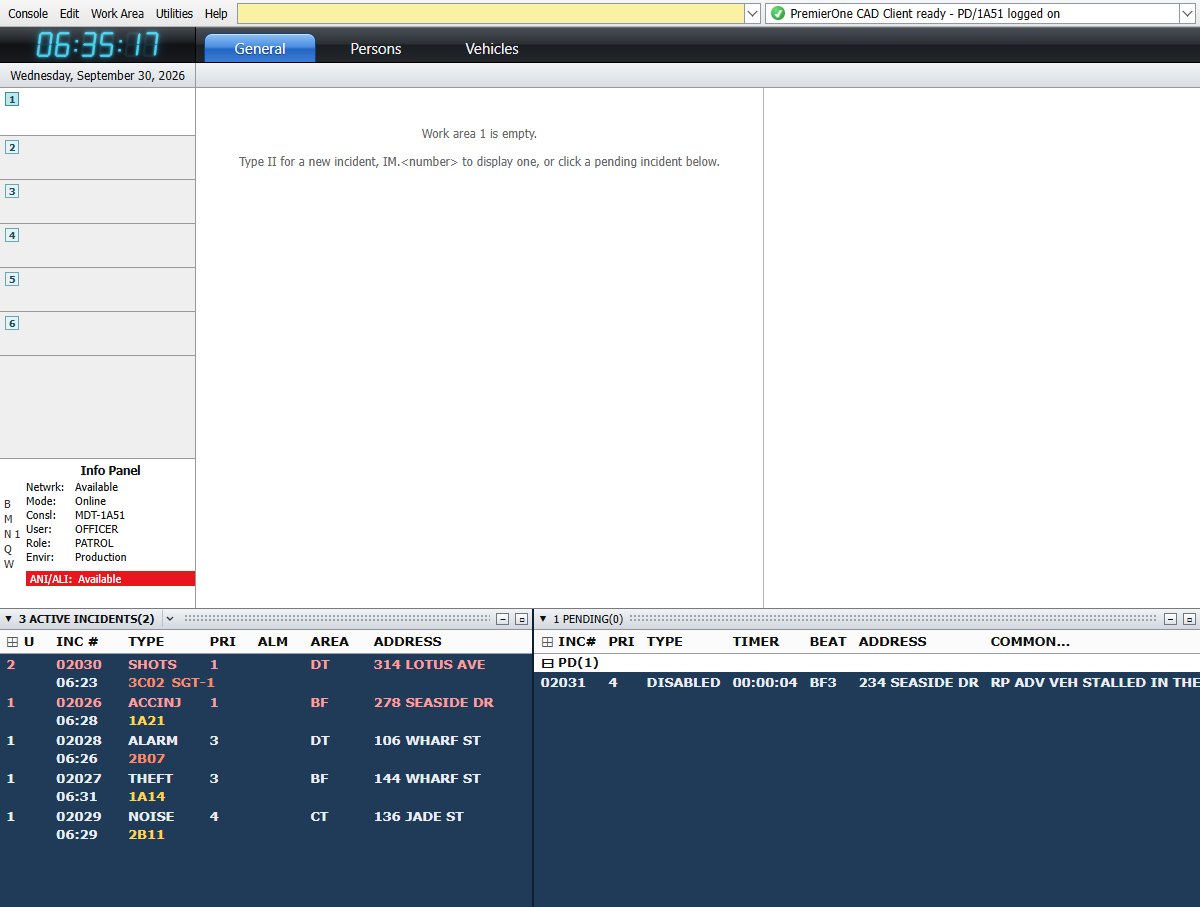This screenshot has width=1200, height=907.
Task: Restore the Active Incidents panel size
Action: 521,619
